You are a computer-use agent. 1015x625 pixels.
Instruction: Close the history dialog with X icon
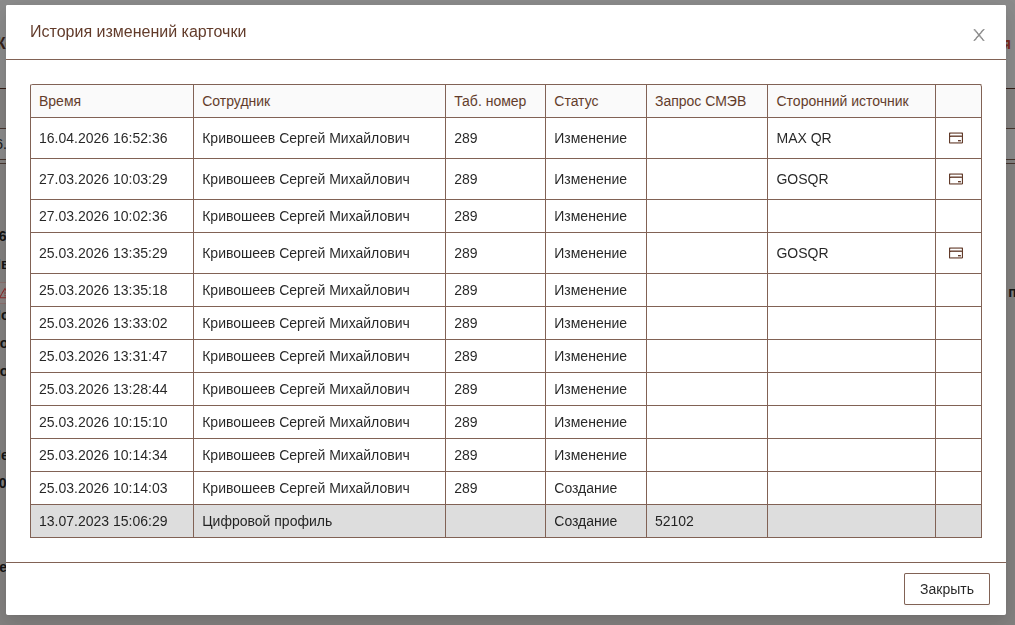[x=978, y=35]
